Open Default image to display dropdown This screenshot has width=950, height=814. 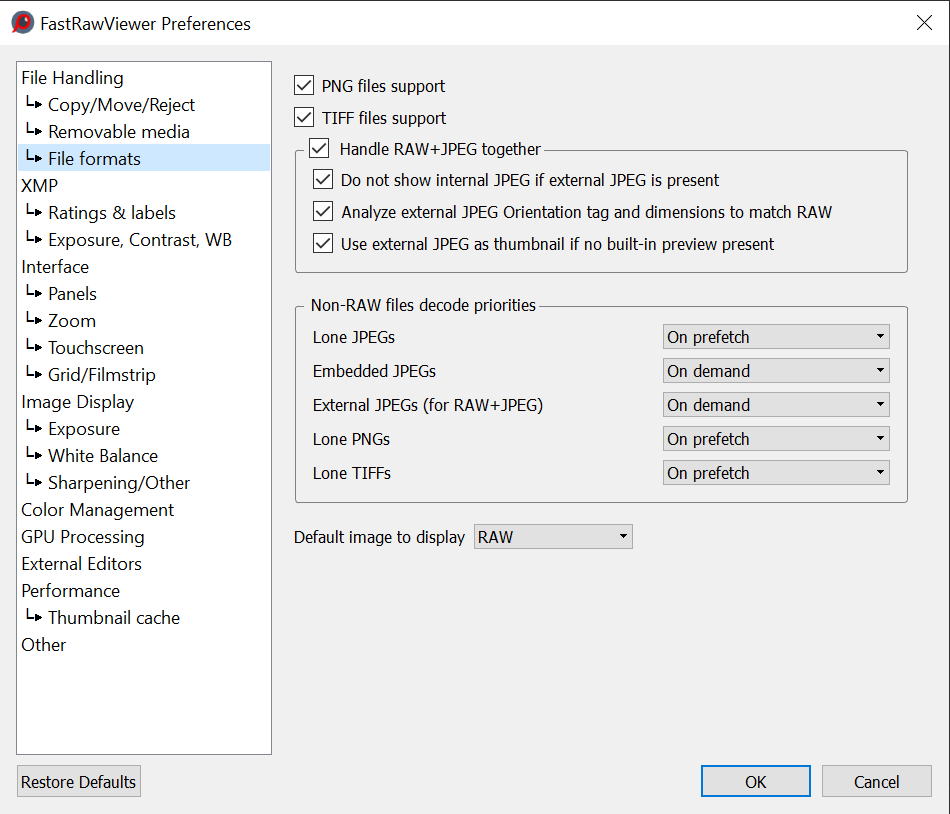(x=553, y=537)
